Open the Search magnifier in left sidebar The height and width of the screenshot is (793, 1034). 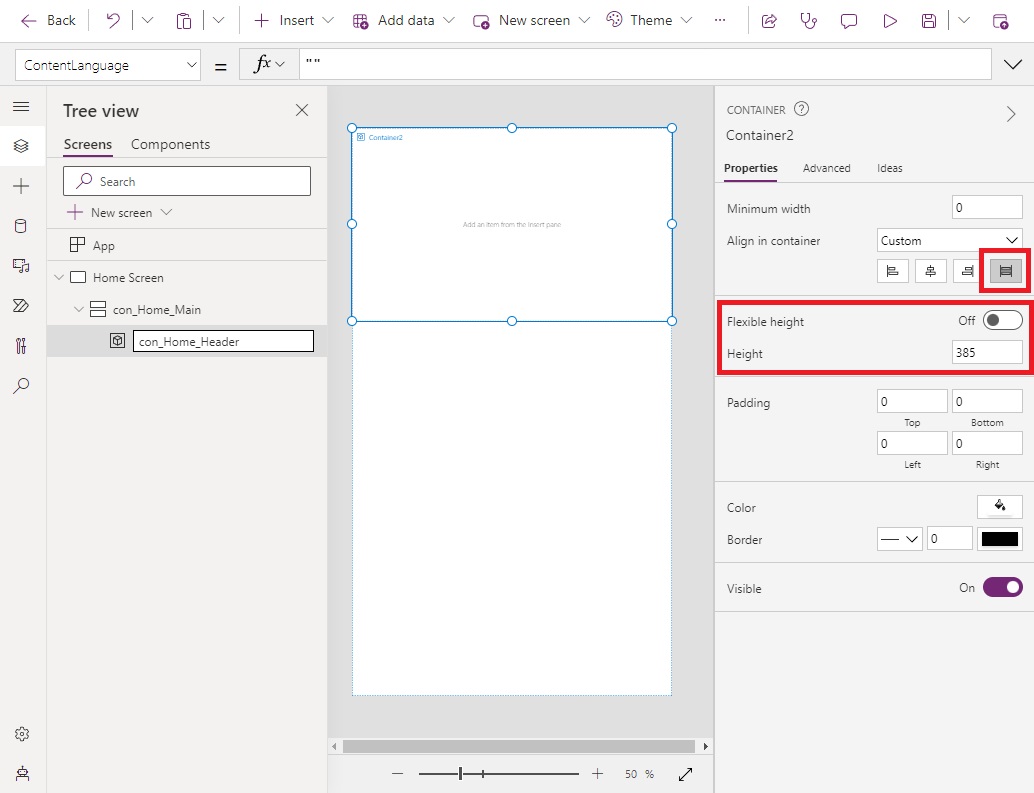(x=21, y=386)
